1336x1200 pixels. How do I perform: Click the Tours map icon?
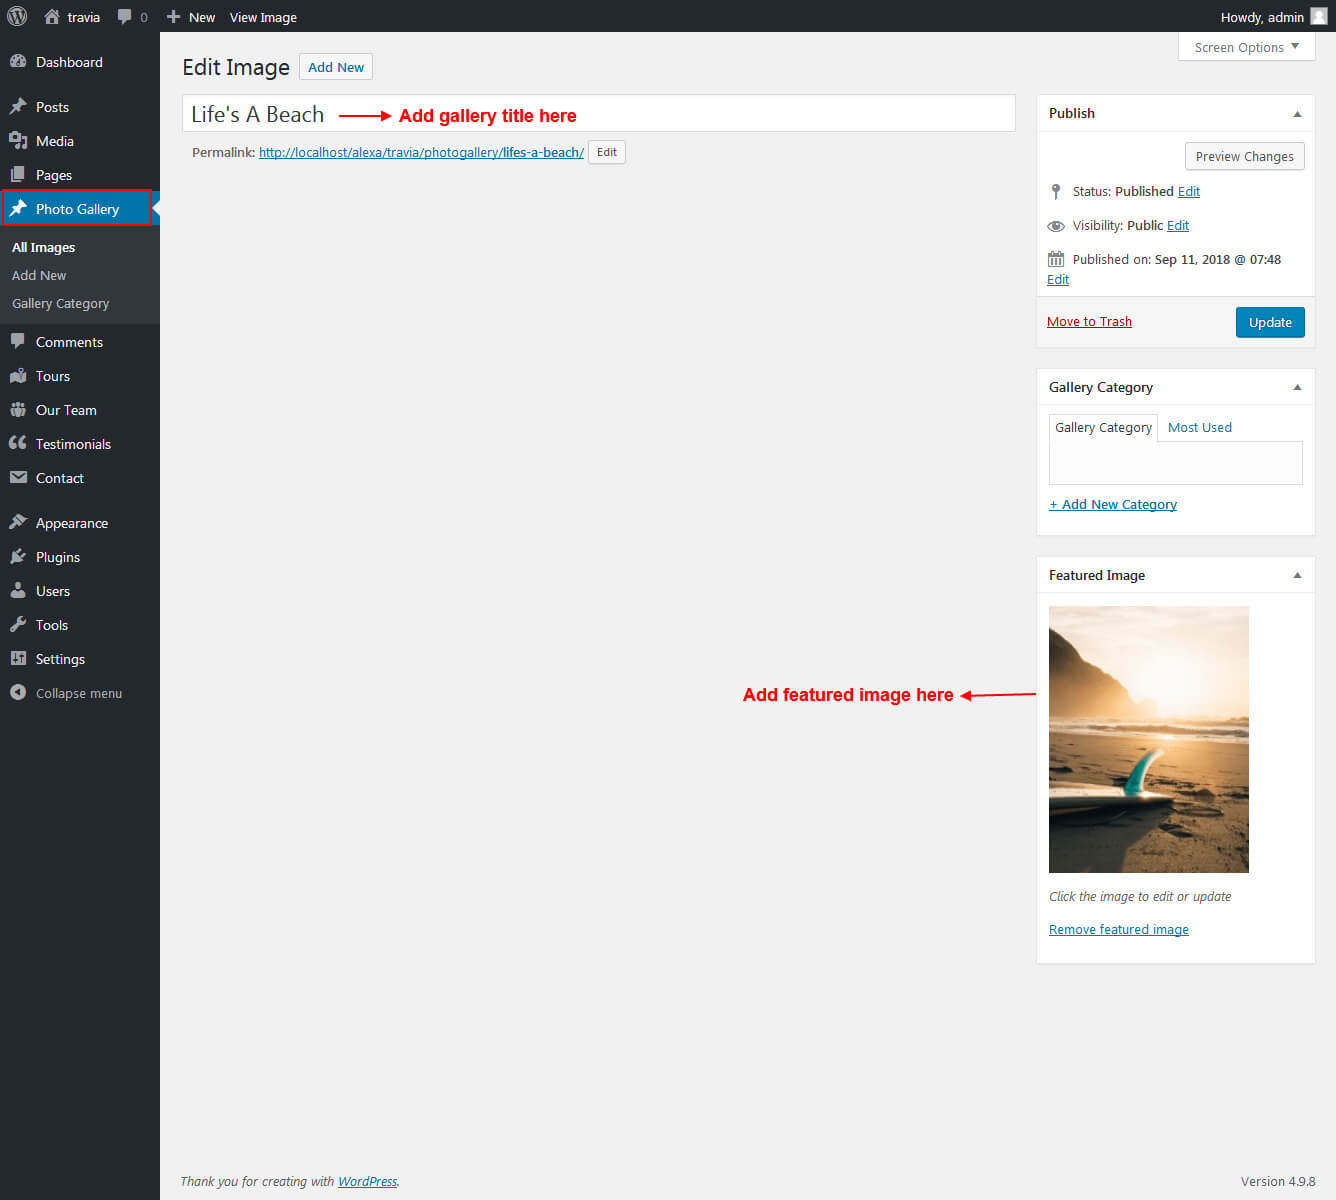[18, 375]
